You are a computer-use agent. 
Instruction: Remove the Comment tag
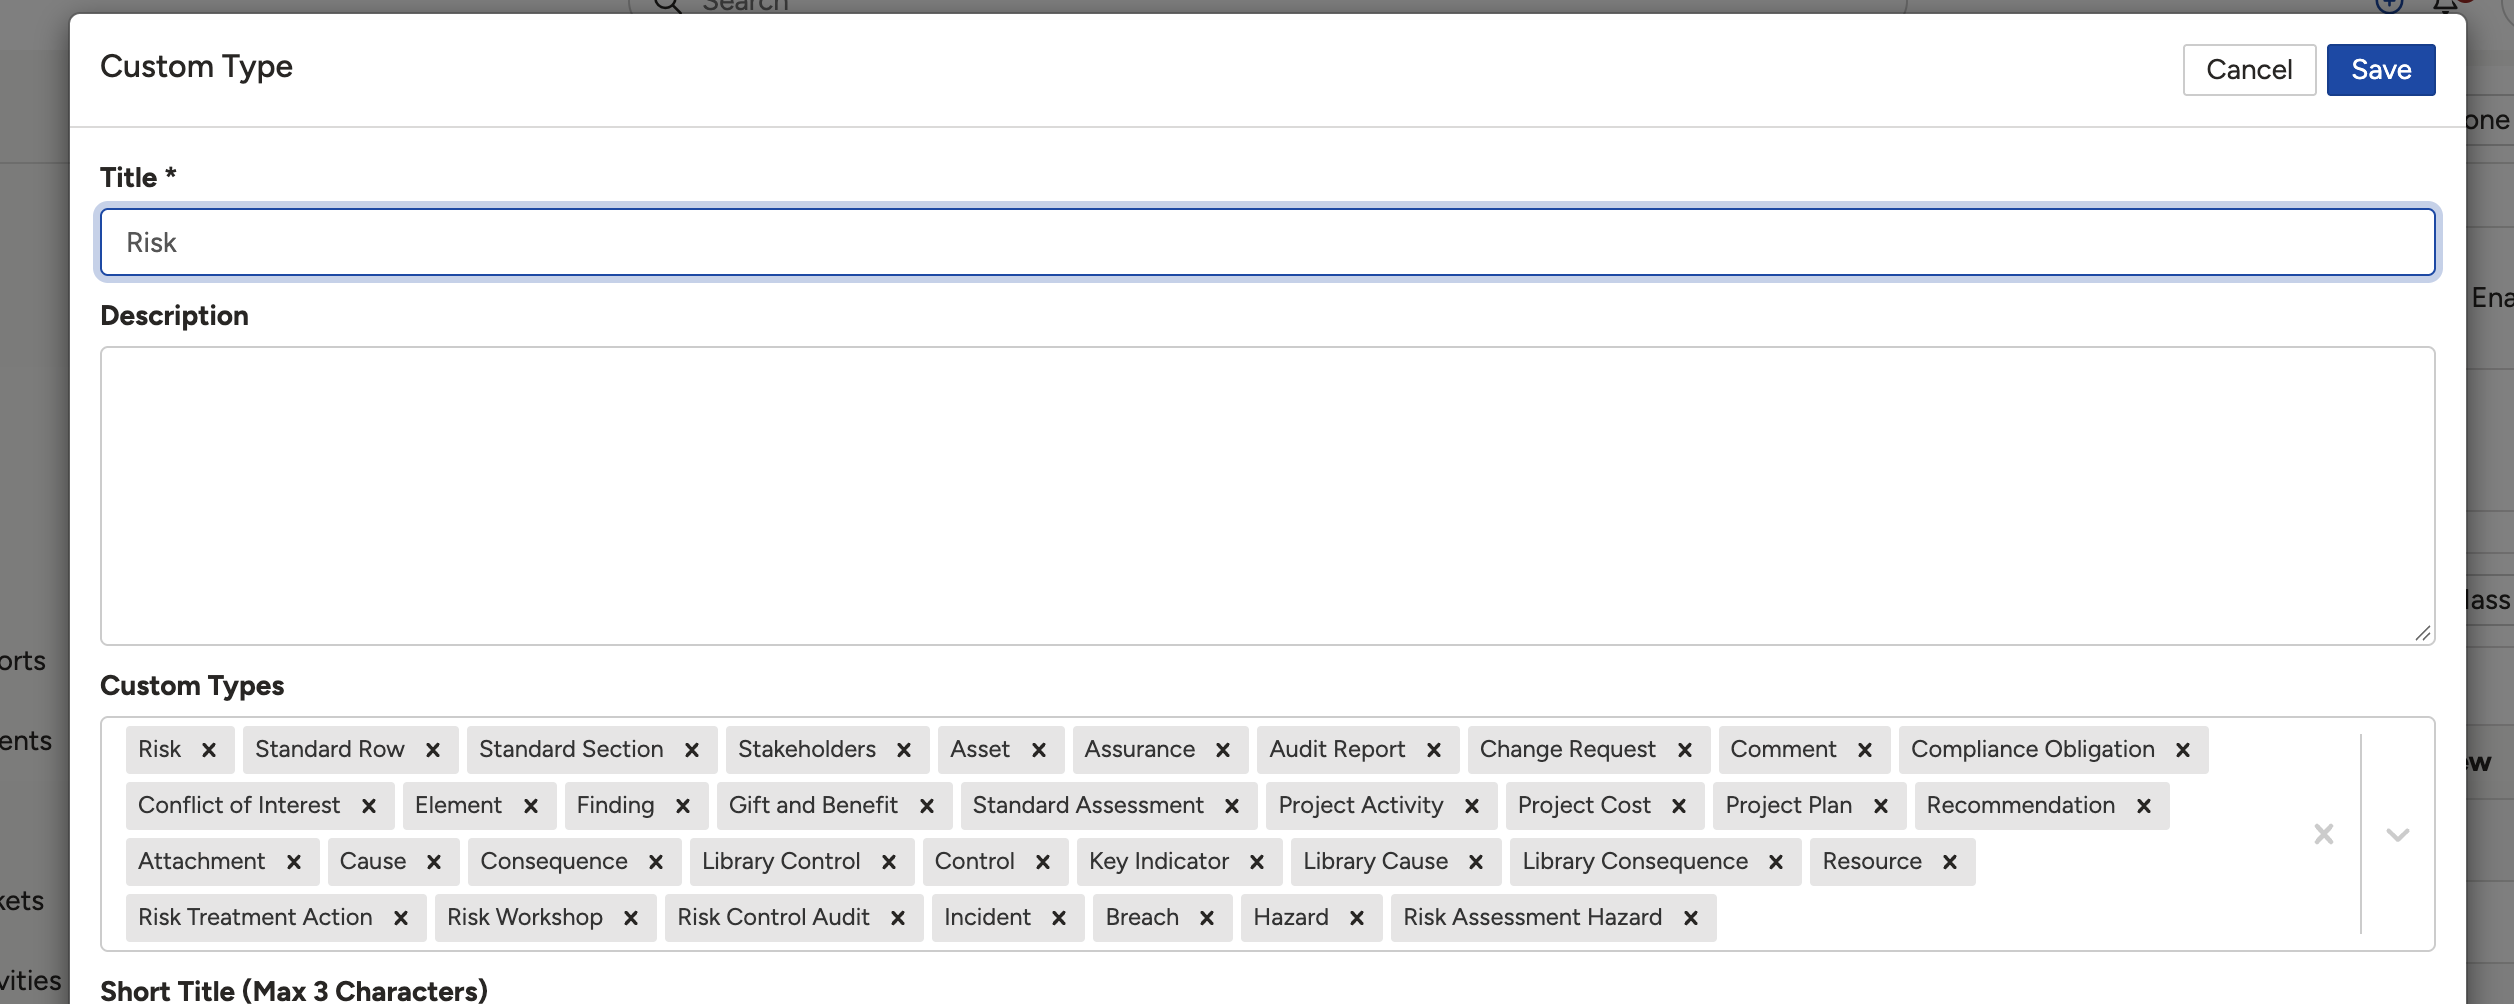point(1865,750)
